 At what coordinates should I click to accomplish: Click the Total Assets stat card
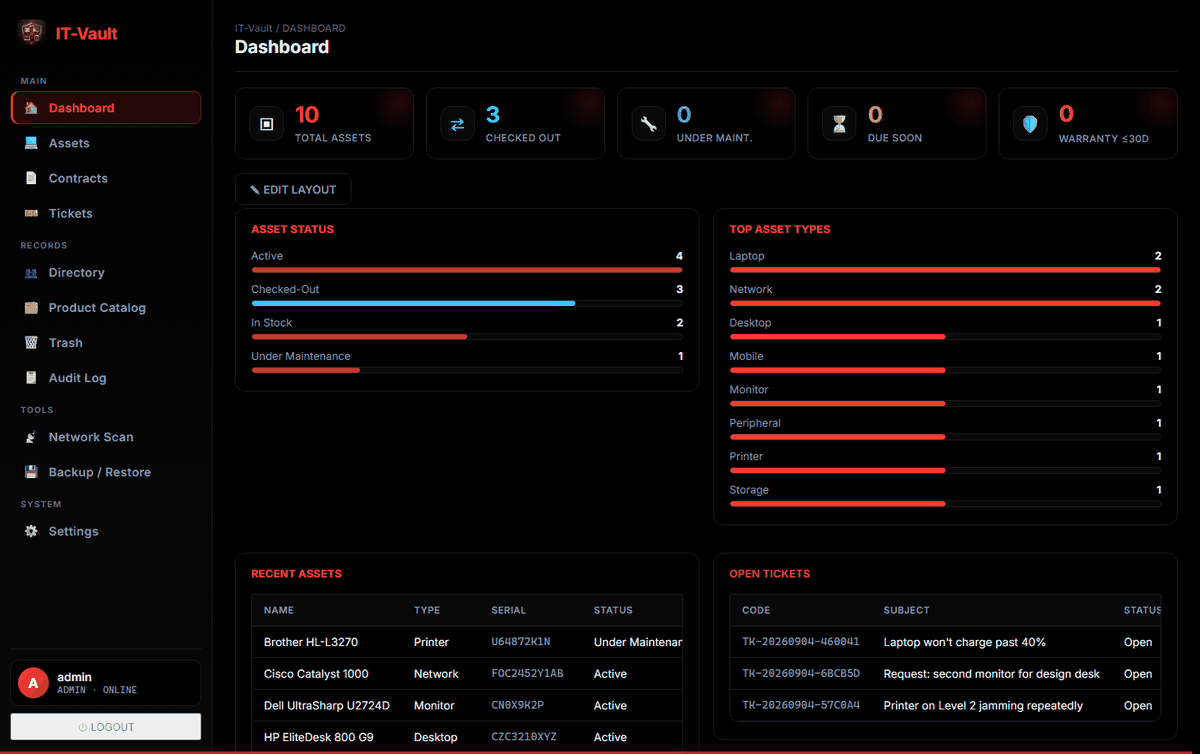click(x=324, y=124)
